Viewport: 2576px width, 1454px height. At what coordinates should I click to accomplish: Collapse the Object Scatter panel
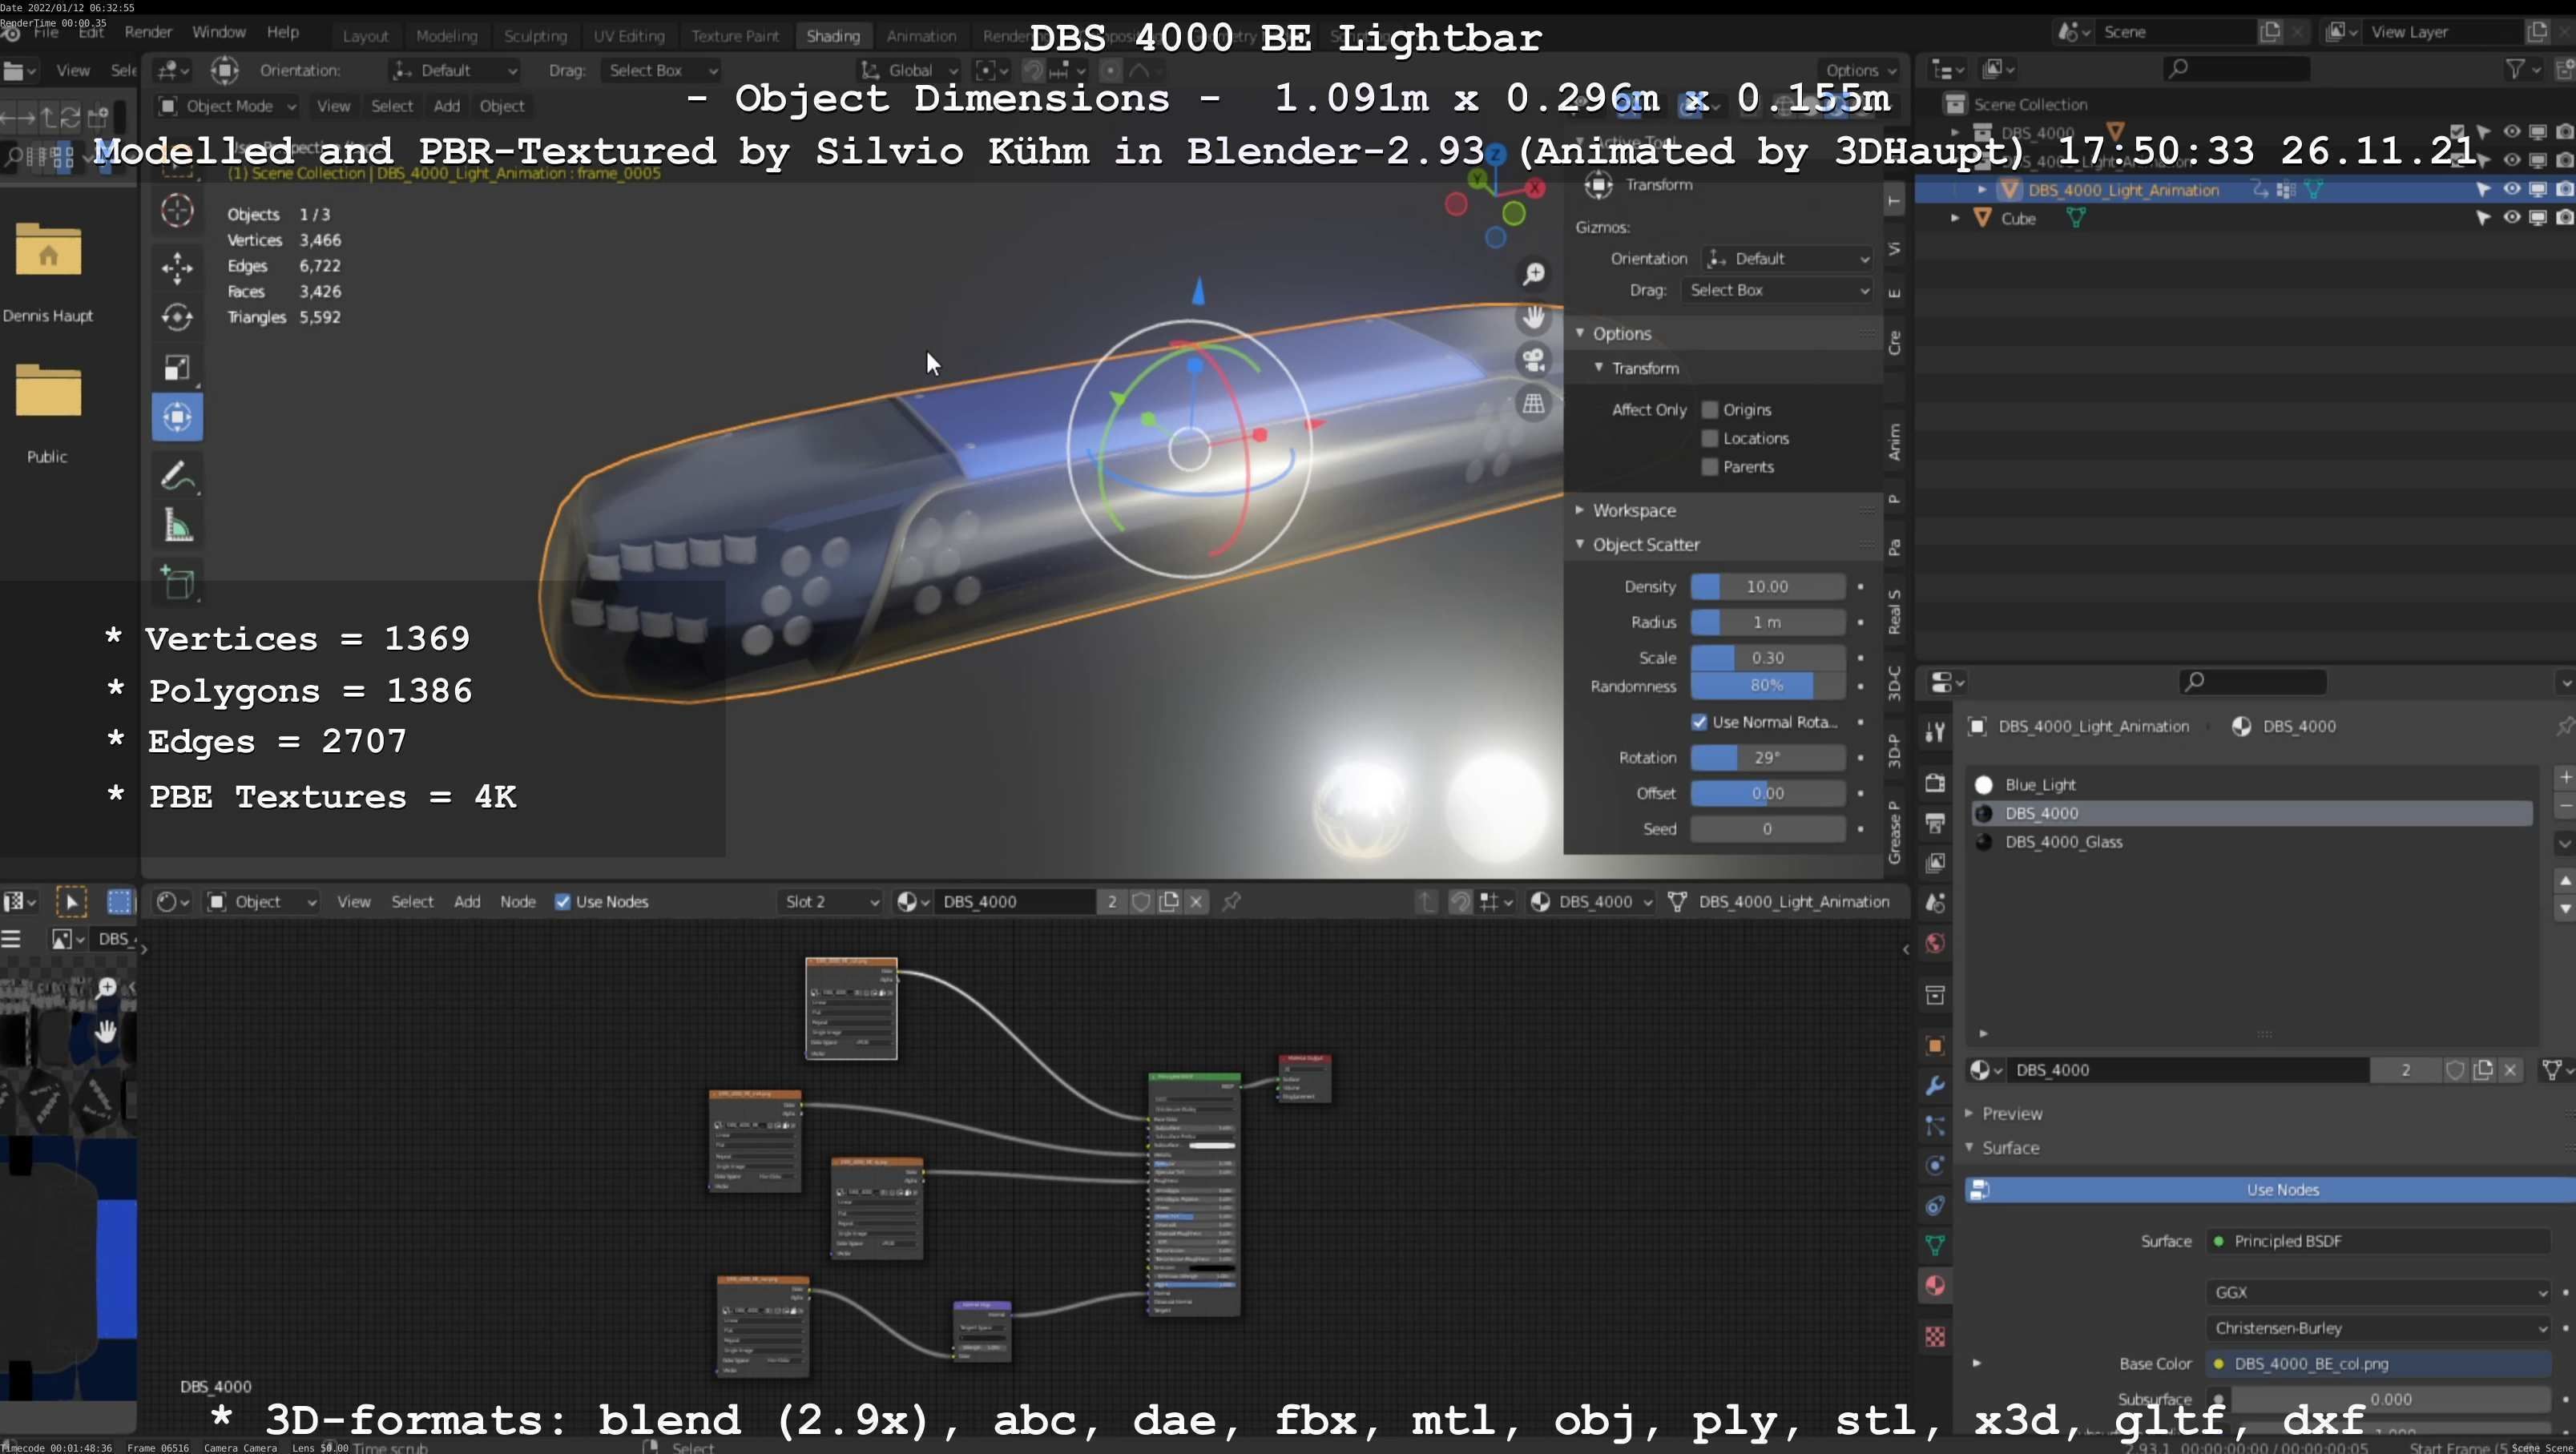pyautogui.click(x=1580, y=544)
